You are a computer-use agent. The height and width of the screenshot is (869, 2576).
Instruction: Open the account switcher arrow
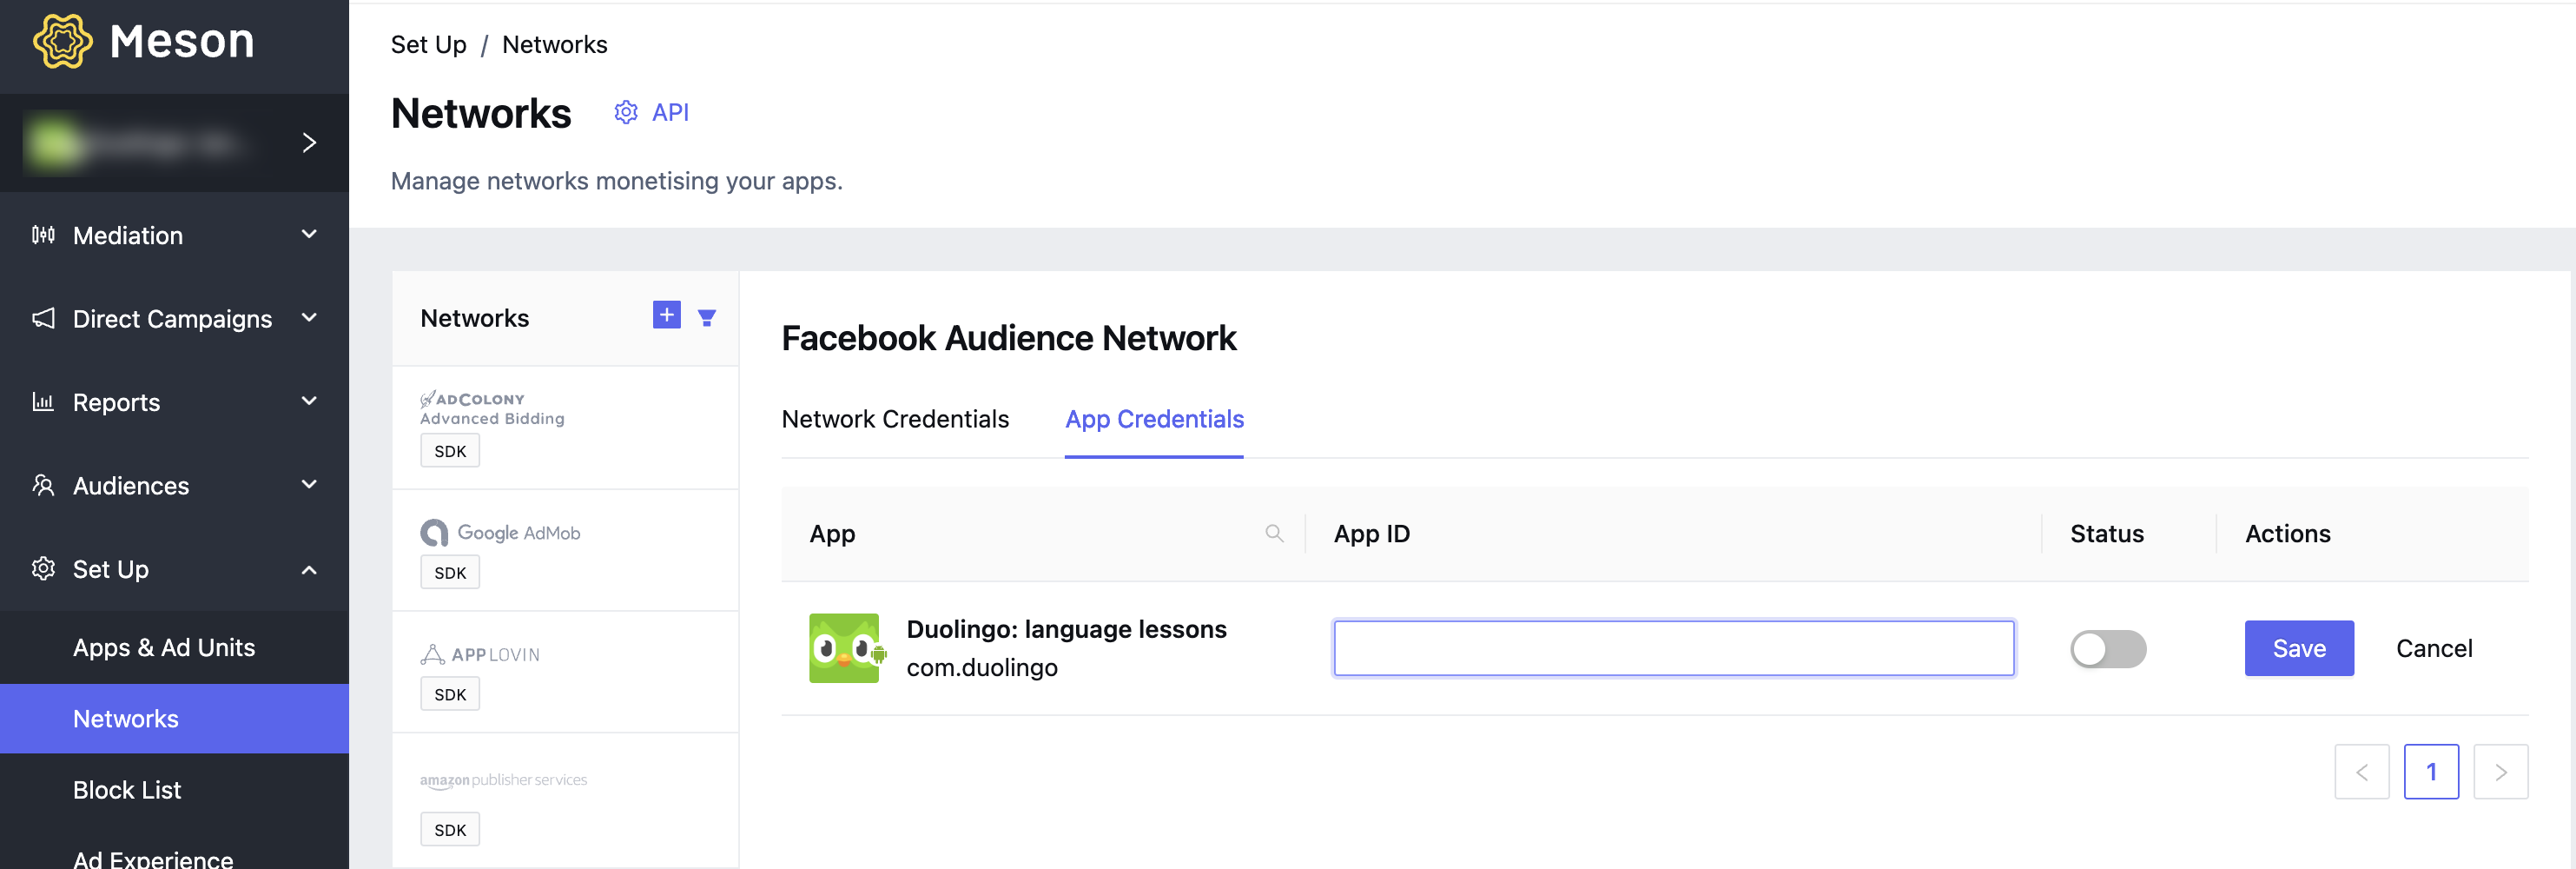(309, 143)
